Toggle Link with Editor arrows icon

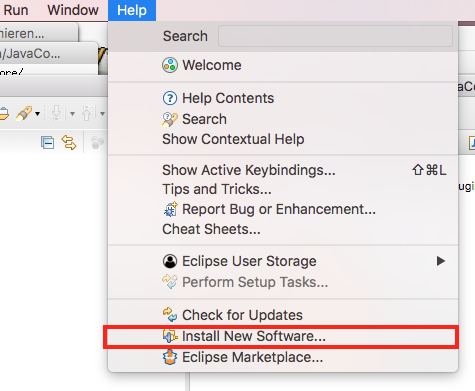tap(69, 143)
